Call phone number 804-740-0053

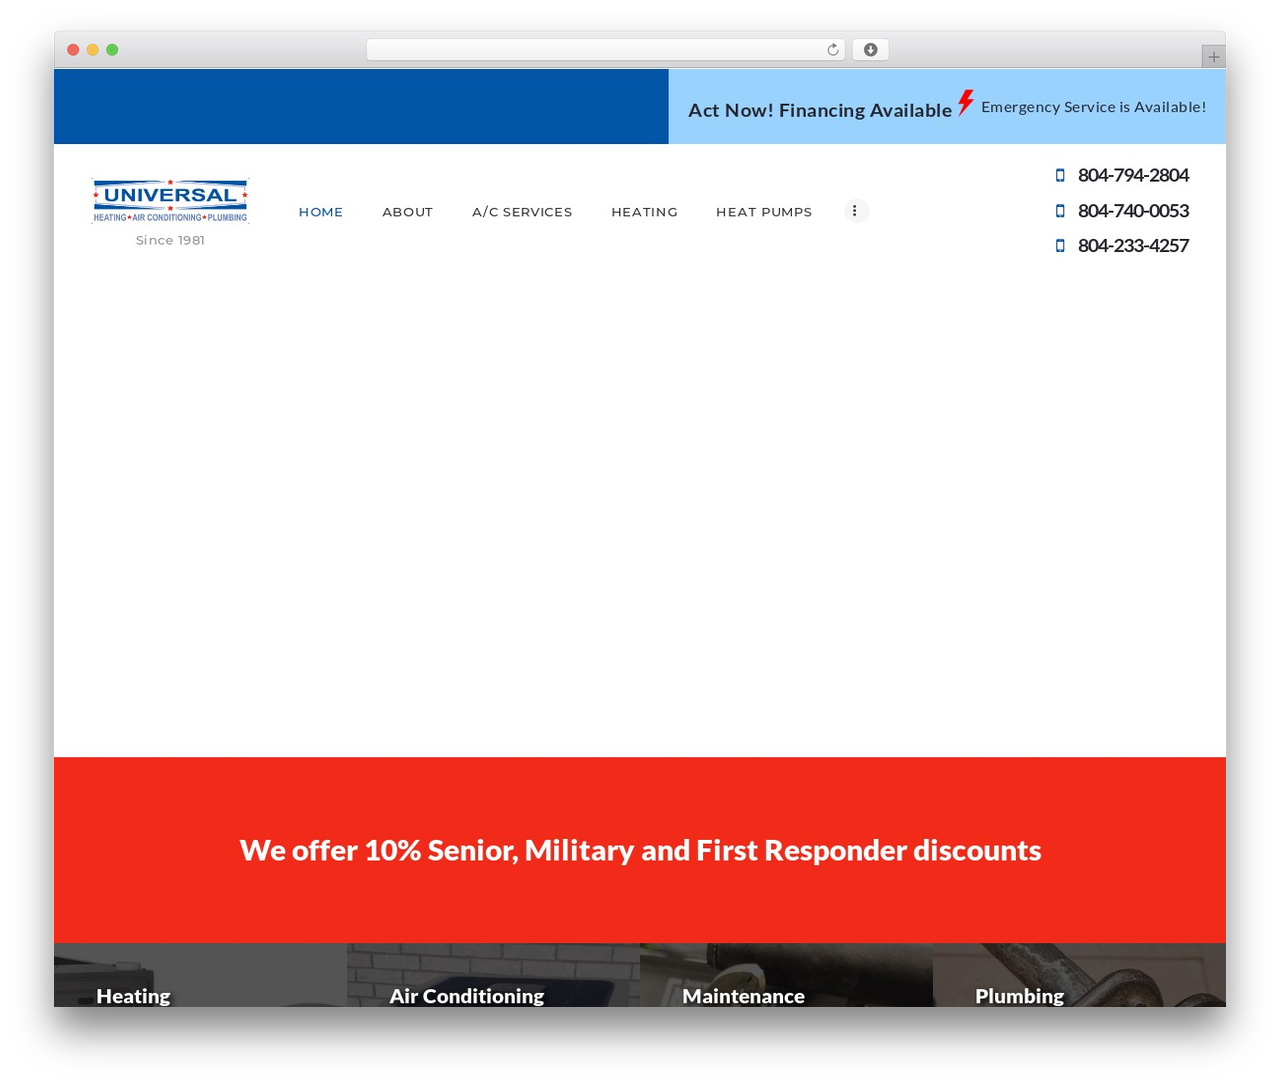pyautogui.click(x=1133, y=211)
